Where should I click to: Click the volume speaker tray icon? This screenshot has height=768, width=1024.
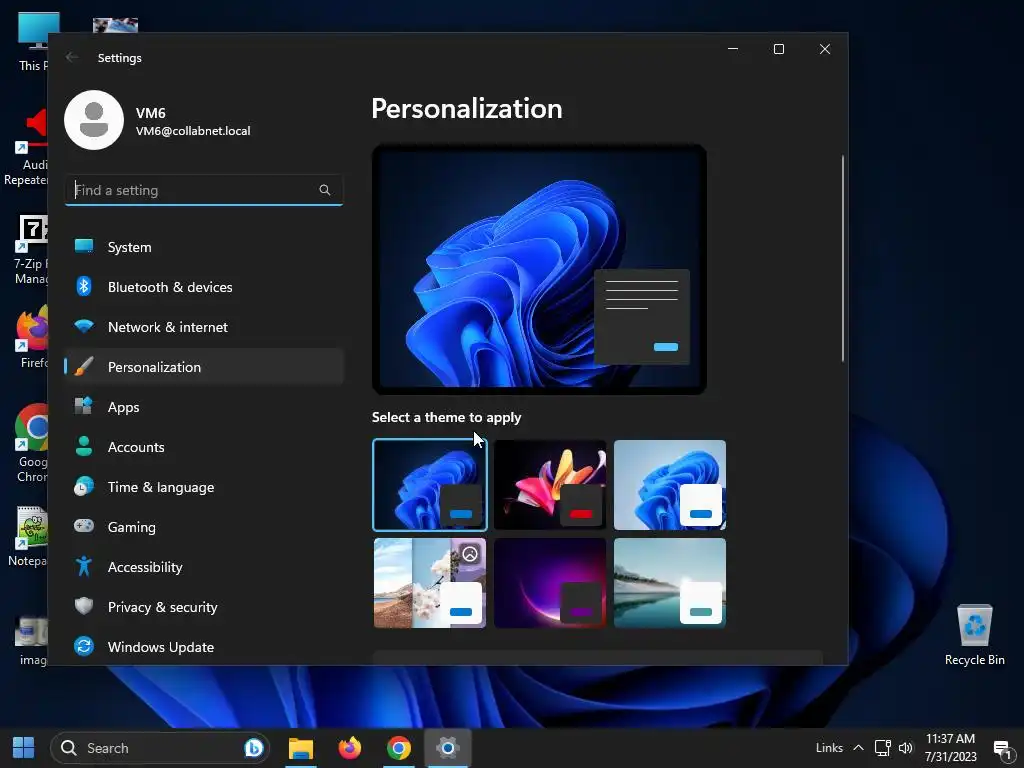tap(905, 748)
